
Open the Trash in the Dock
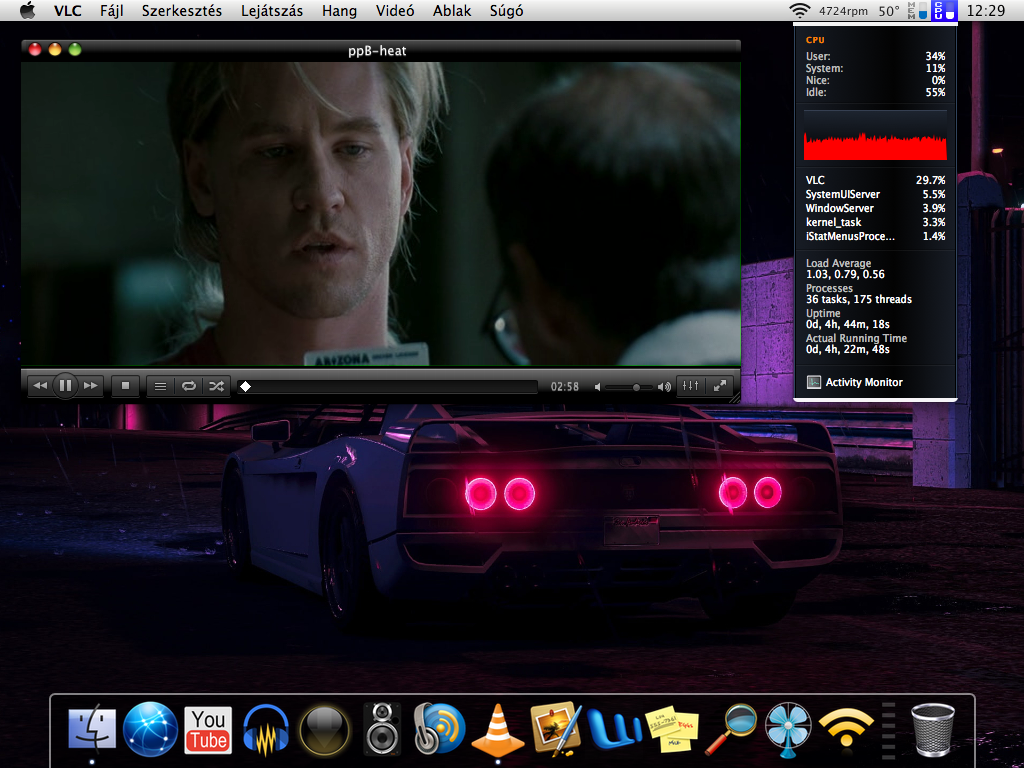coord(933,729)
